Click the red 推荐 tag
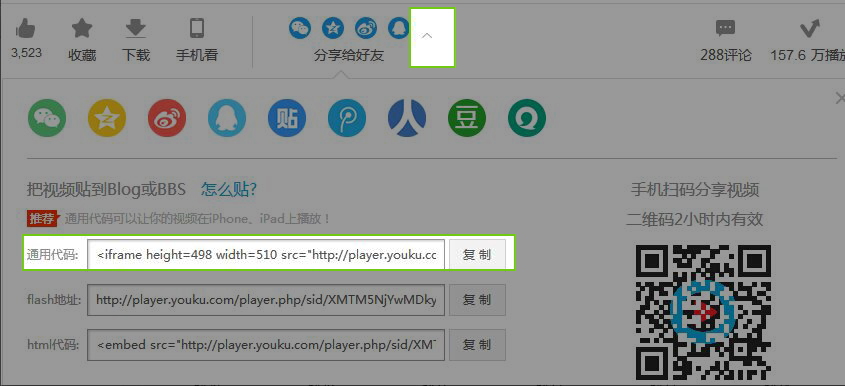 coord(42,219)
